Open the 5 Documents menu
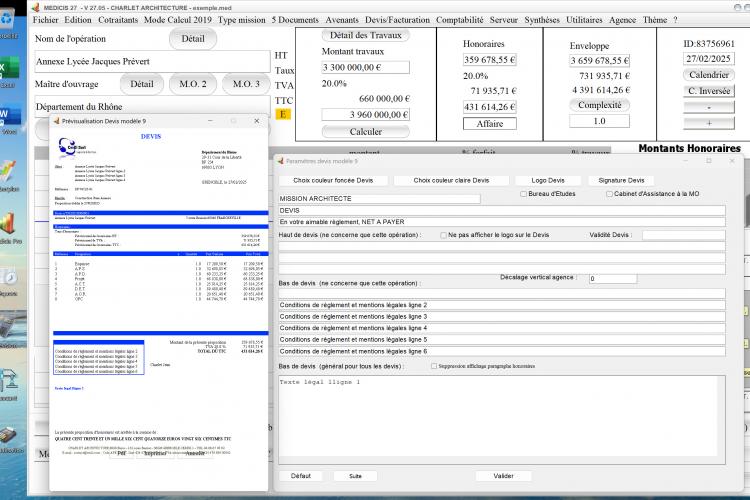The image size is (750, 500). [295, 20]
